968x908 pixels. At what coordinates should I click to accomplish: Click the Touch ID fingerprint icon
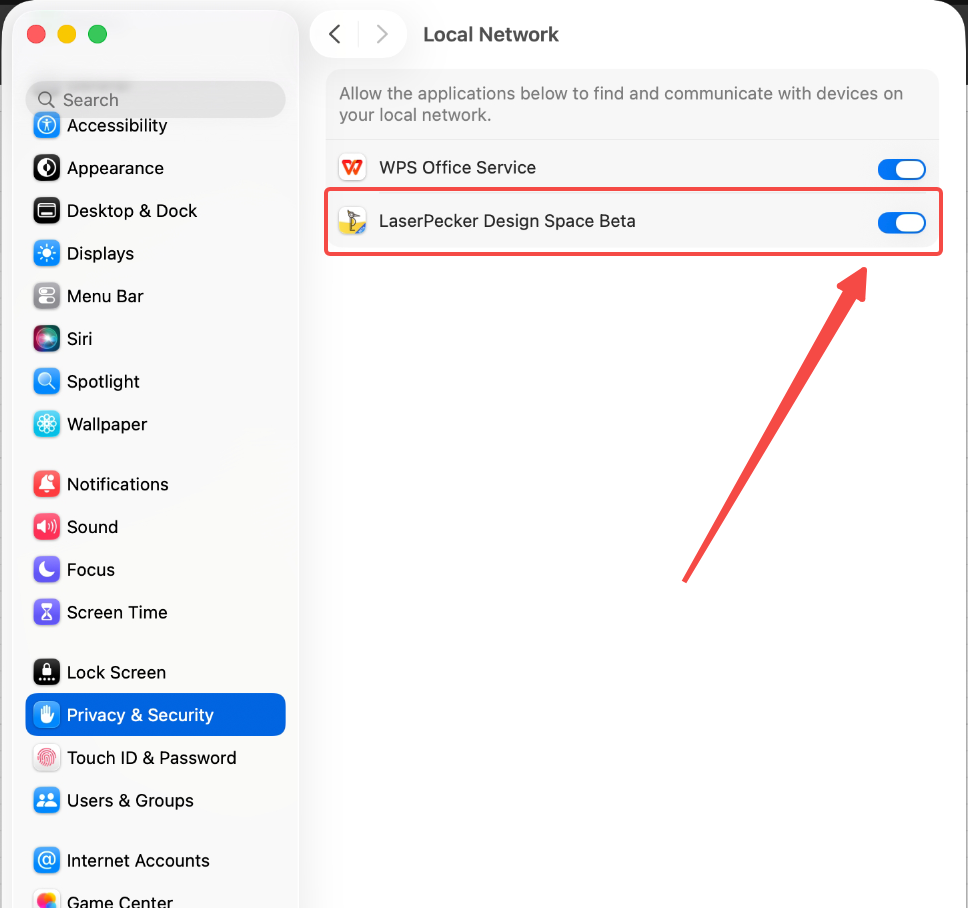[46, 757]
